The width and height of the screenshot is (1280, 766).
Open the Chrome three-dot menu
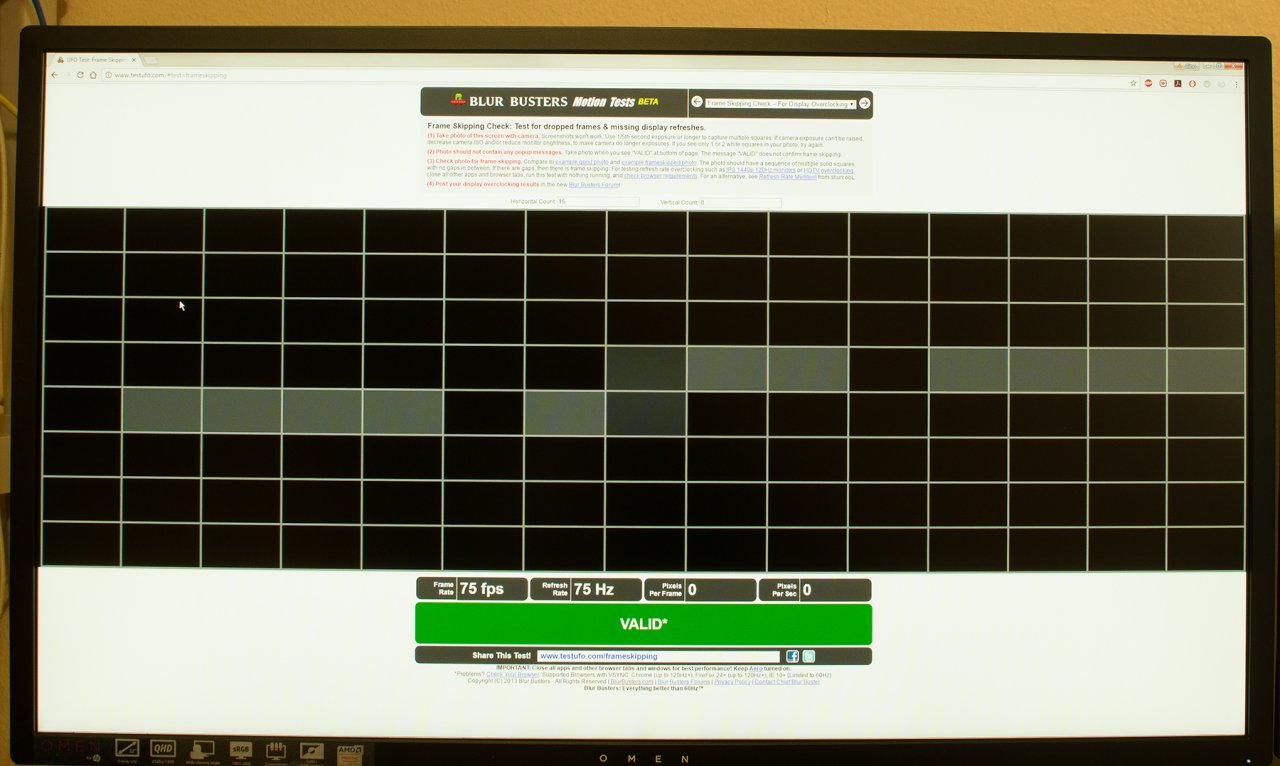click(x=1237, y=84)
